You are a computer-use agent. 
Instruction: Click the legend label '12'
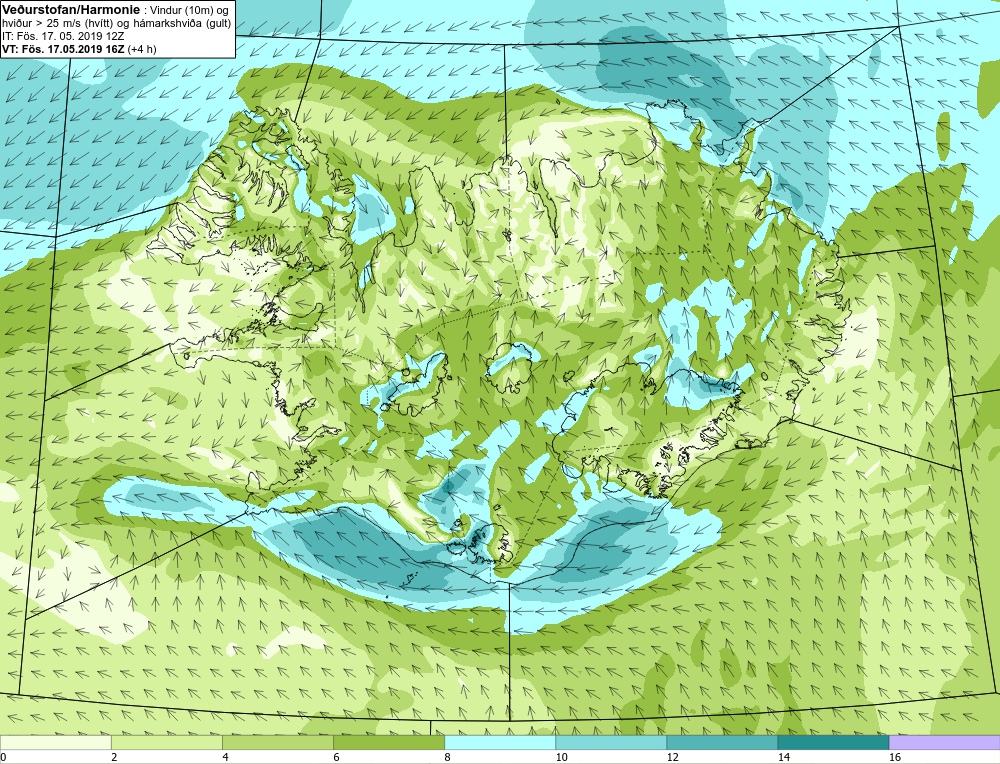coord(672,757)
